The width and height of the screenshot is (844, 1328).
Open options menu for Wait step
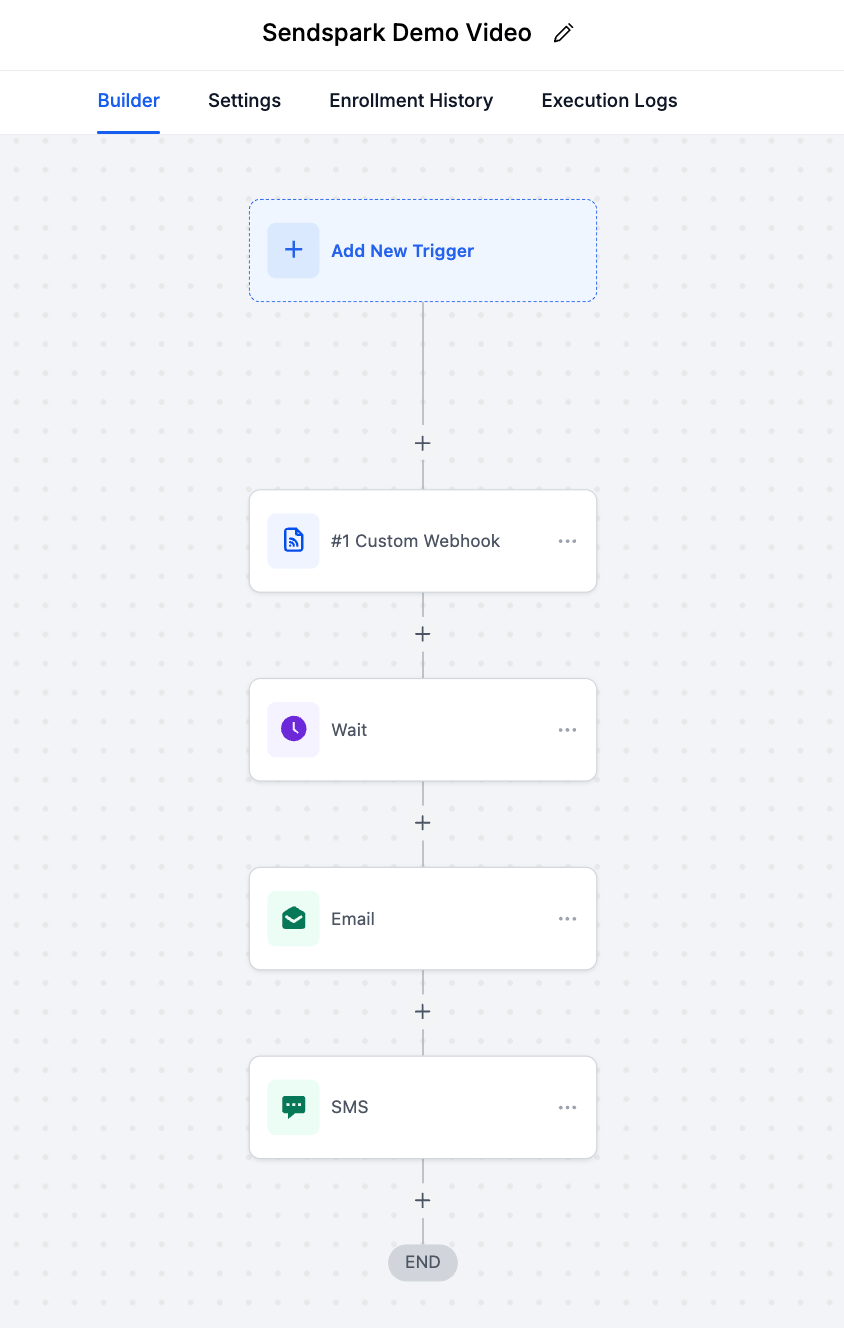pyautogui.click(x=567, y=730)
